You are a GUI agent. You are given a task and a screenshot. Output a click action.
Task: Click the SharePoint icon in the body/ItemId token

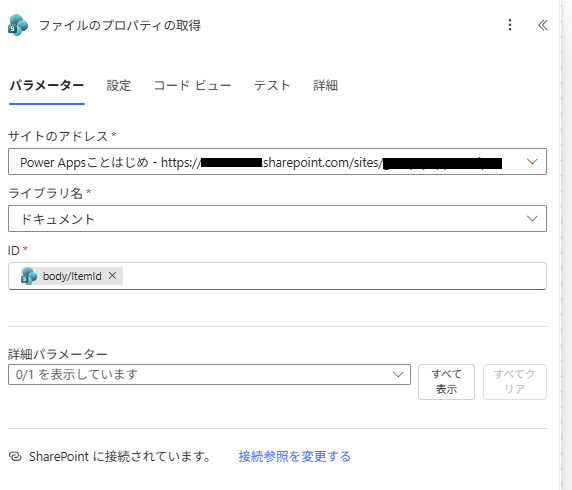[x=29, y=276]
